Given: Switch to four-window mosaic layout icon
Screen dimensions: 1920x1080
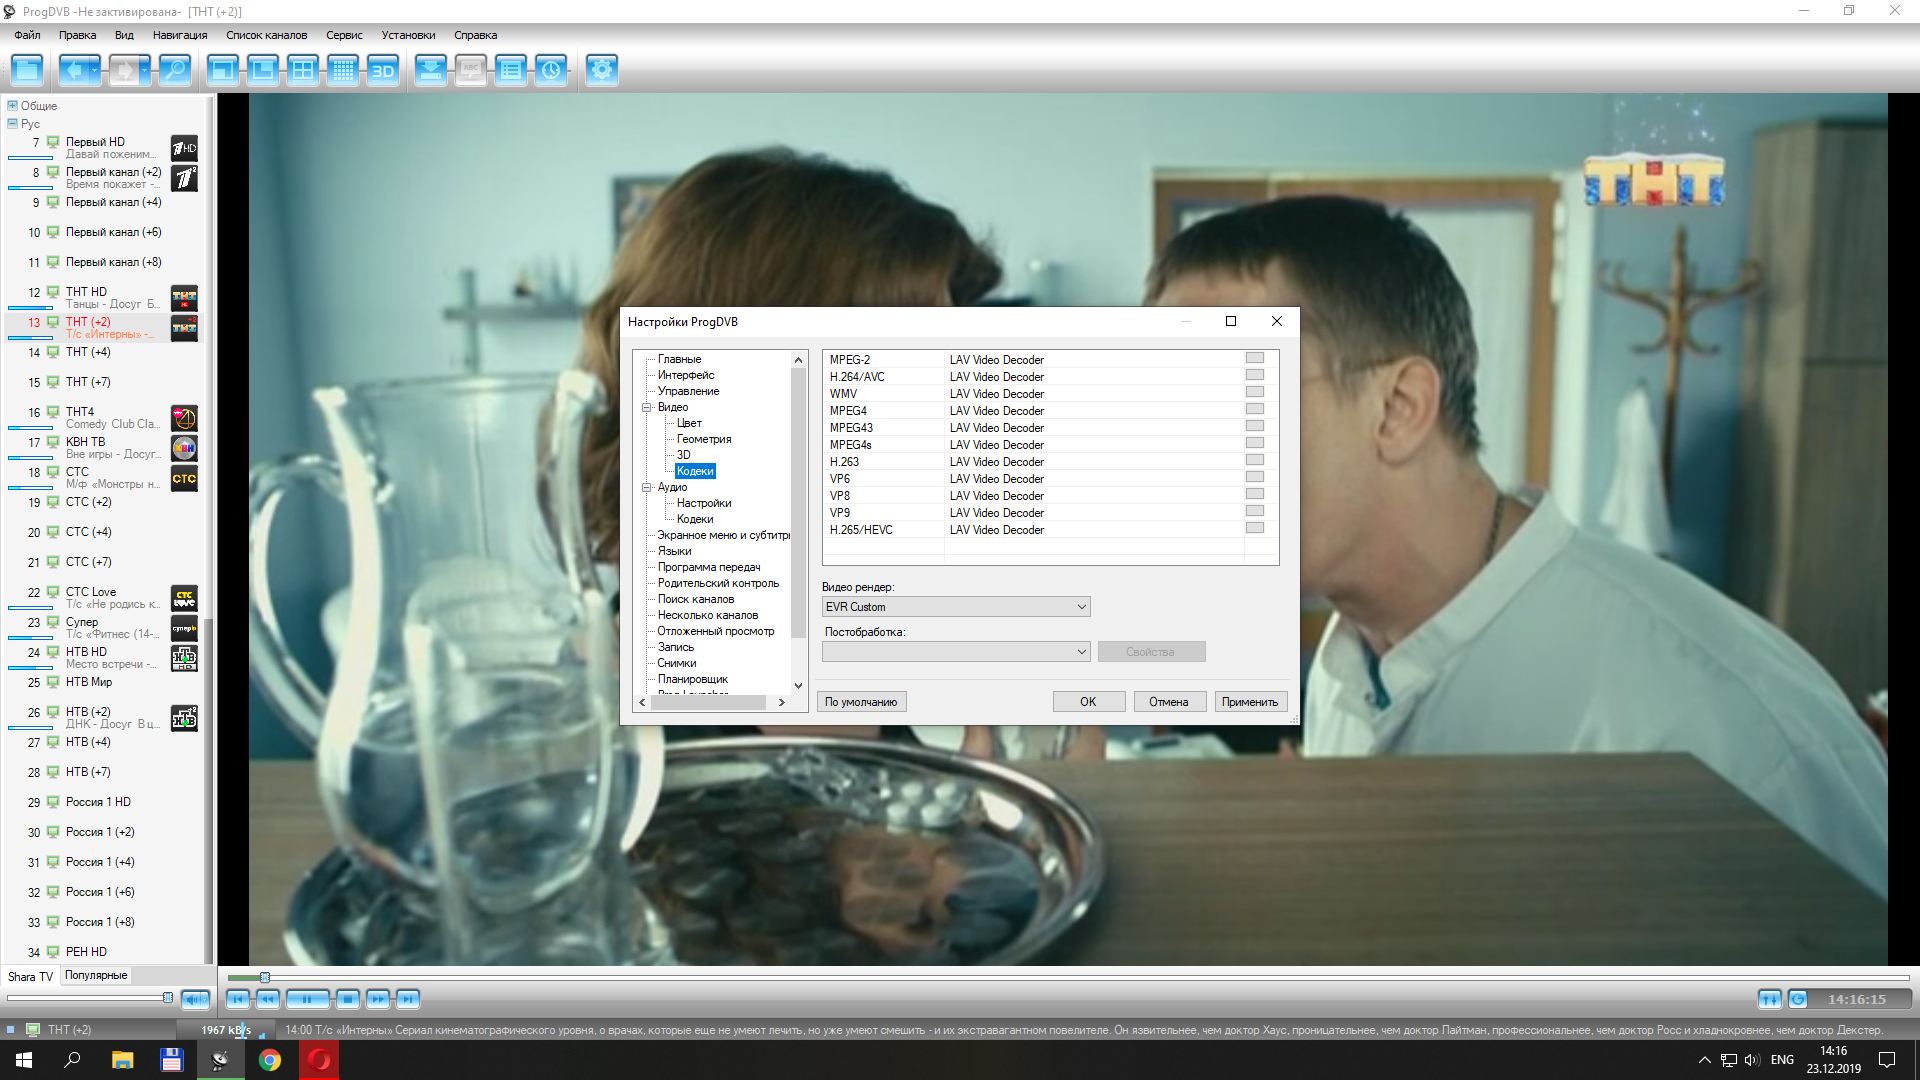Looking at the screenshot, I should pos(302,70).
